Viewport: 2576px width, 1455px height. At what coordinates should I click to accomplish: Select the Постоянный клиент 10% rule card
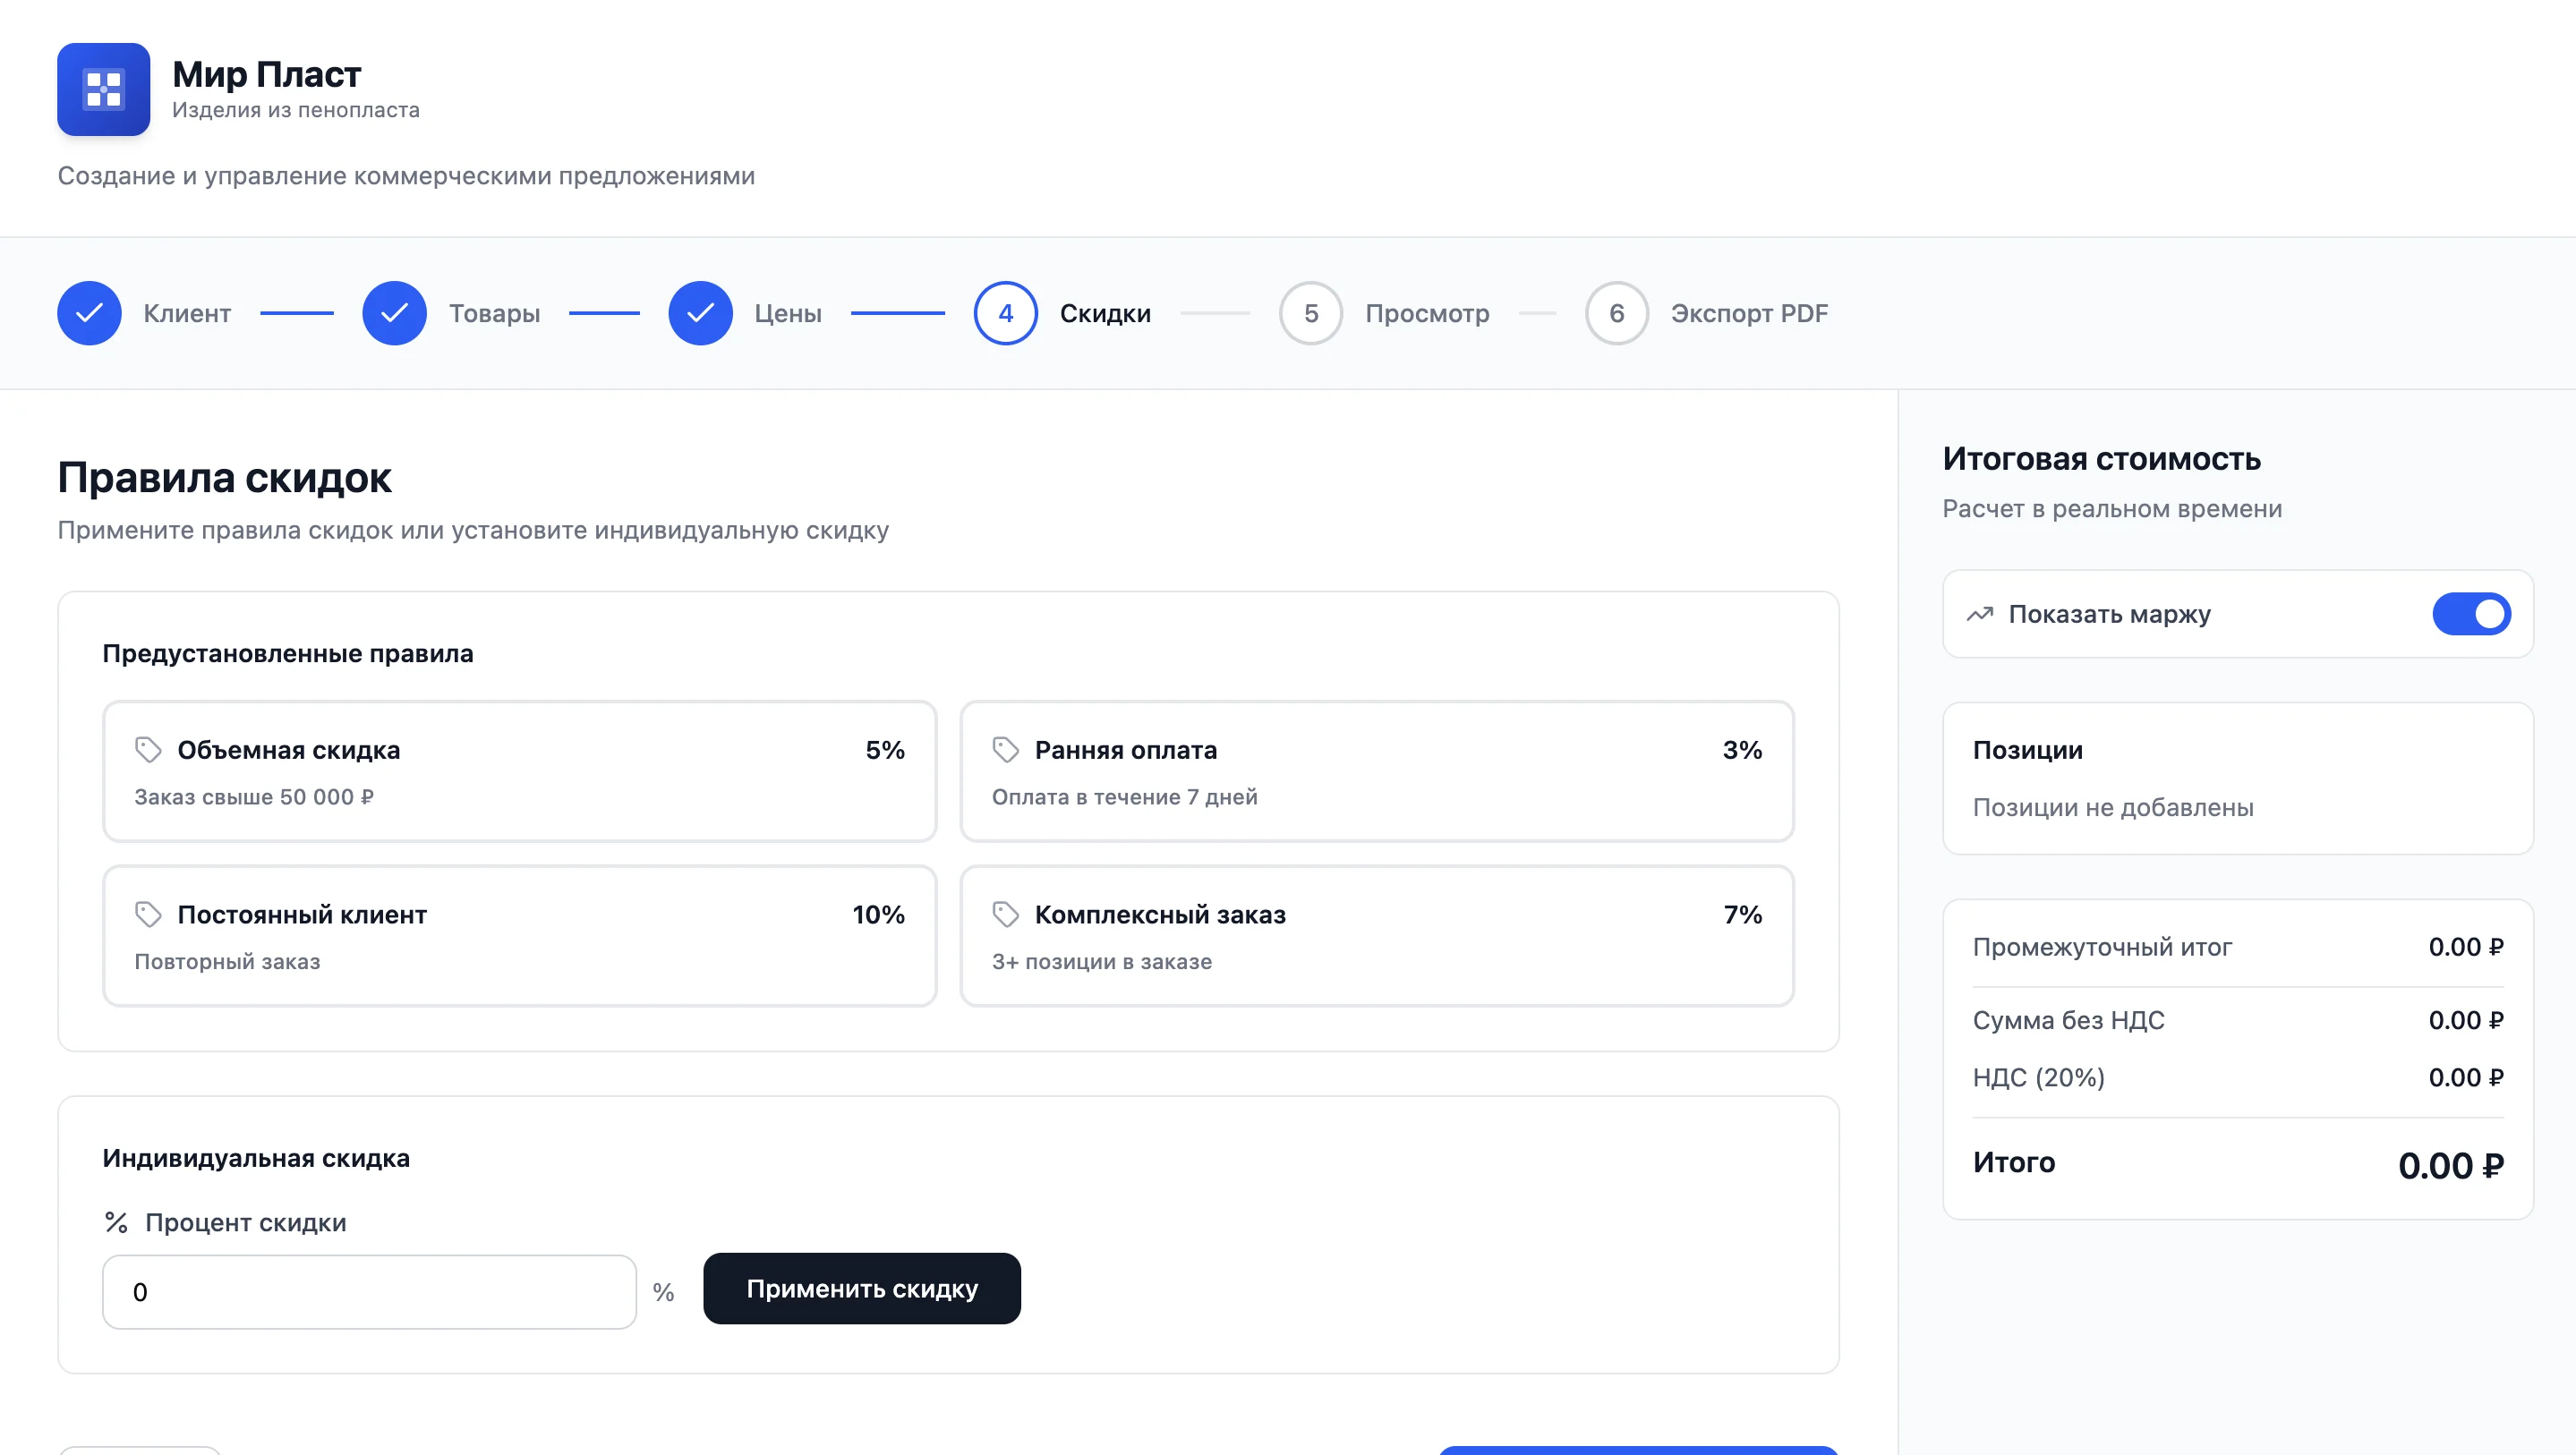click(519, 936)
